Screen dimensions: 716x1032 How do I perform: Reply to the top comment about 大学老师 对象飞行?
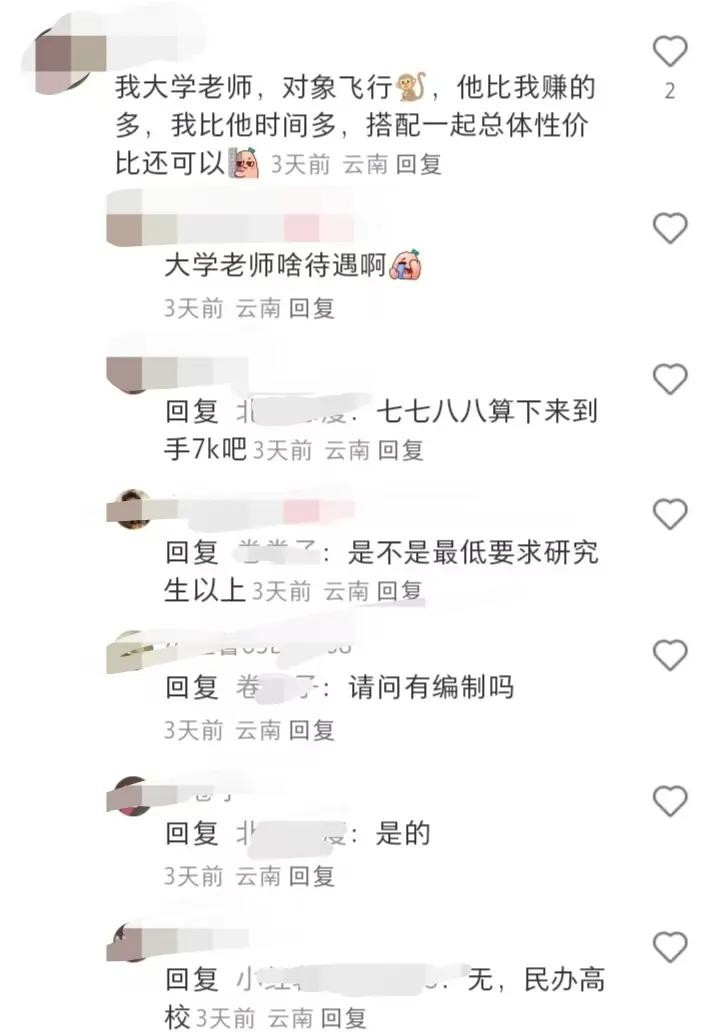click(419, 165)
